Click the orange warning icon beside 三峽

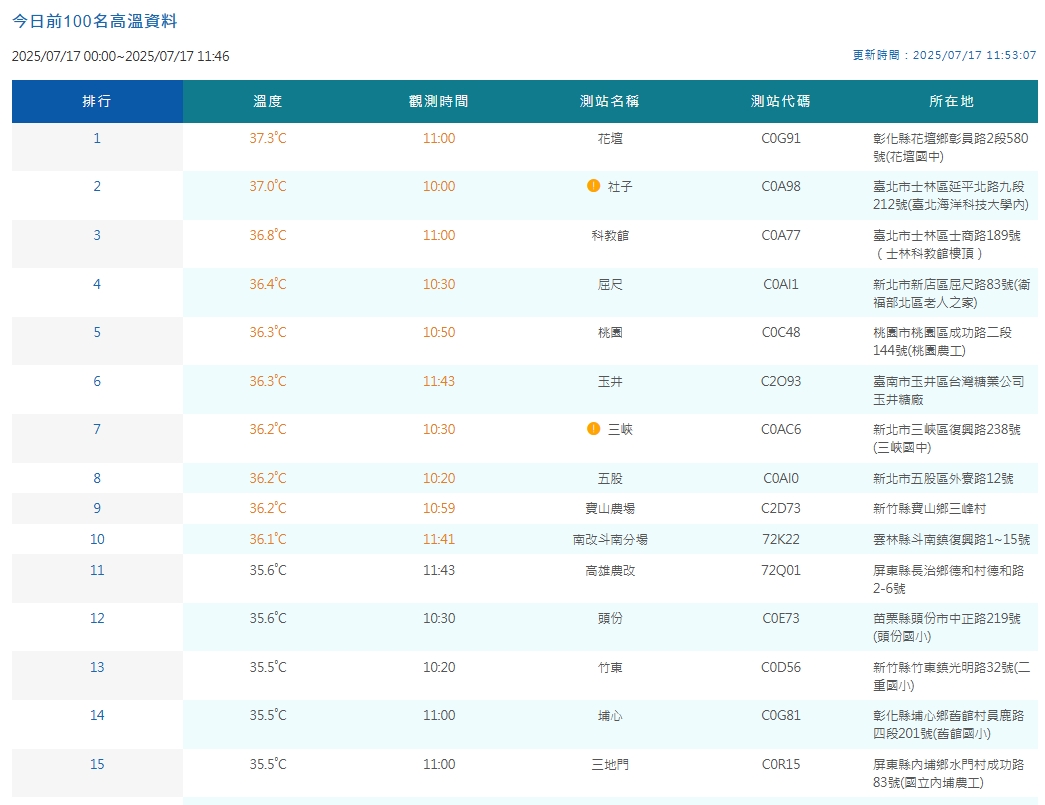pyautogui.click(x=593, y=428)
